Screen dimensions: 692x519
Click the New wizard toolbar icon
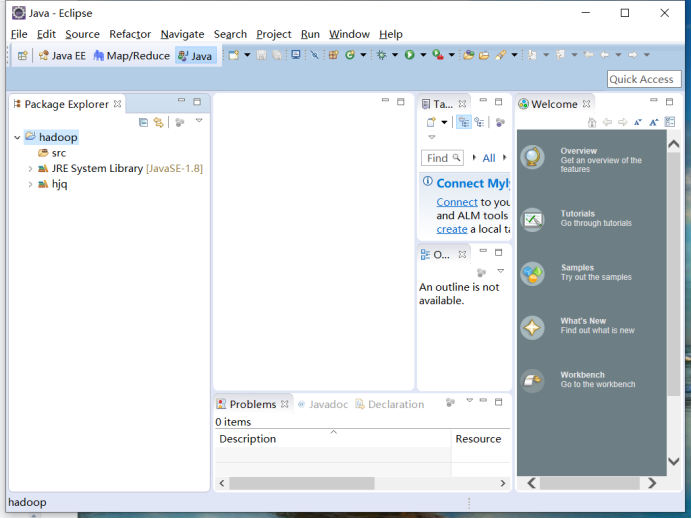(233, 55)
